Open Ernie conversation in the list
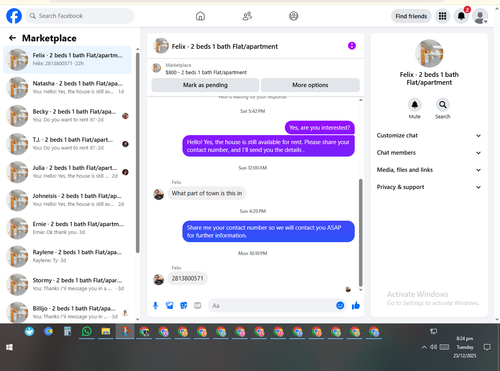500x371 pixels. [67, 228]
